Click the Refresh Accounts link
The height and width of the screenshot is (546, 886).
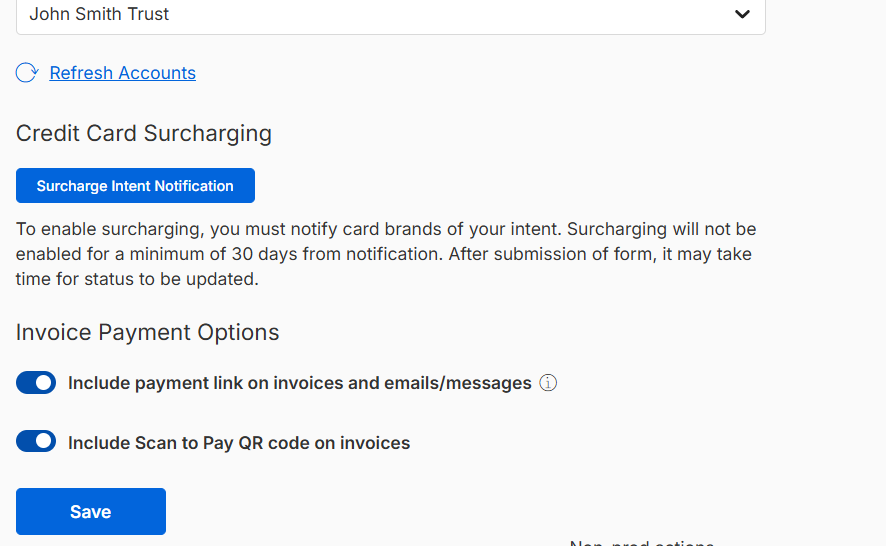[123, 73]
